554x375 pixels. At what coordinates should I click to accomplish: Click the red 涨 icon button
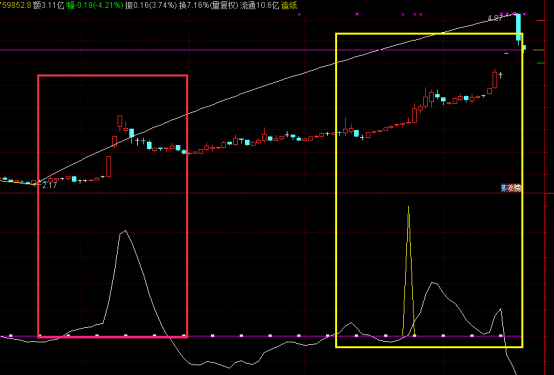[511, 188]
